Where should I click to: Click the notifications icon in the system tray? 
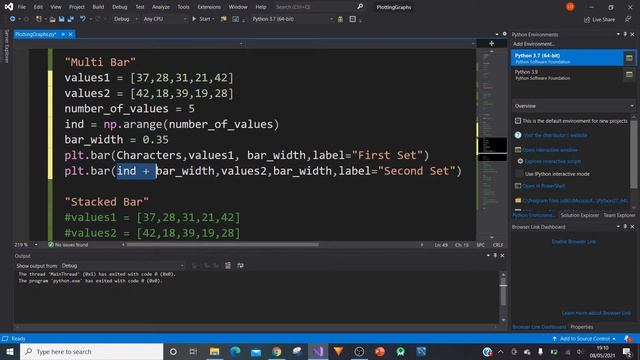[627, 351]
